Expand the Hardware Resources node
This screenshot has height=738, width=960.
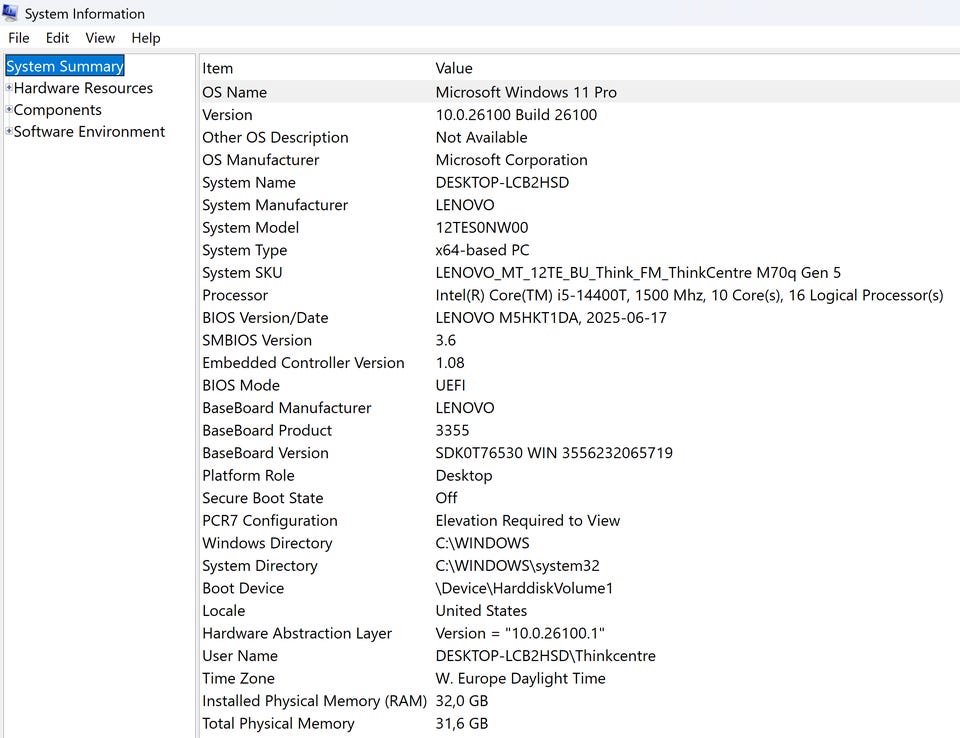pos(9,88)
